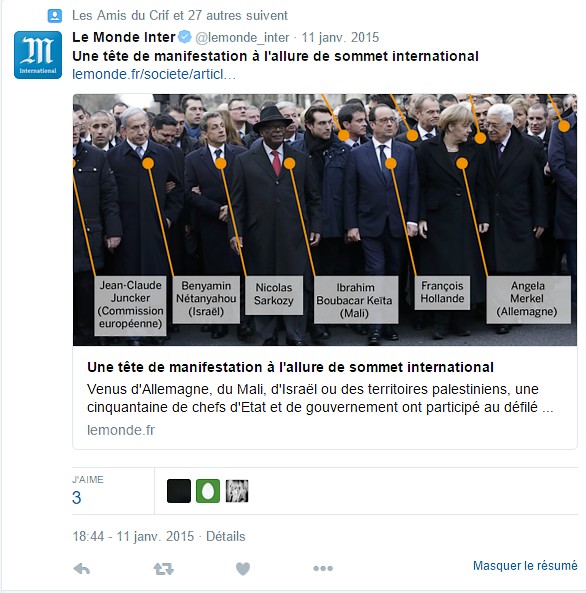Image resolution: width=586 pixels, height=593 pixels.
Task: Click the Le Monde International avatar
Action: 38,55
